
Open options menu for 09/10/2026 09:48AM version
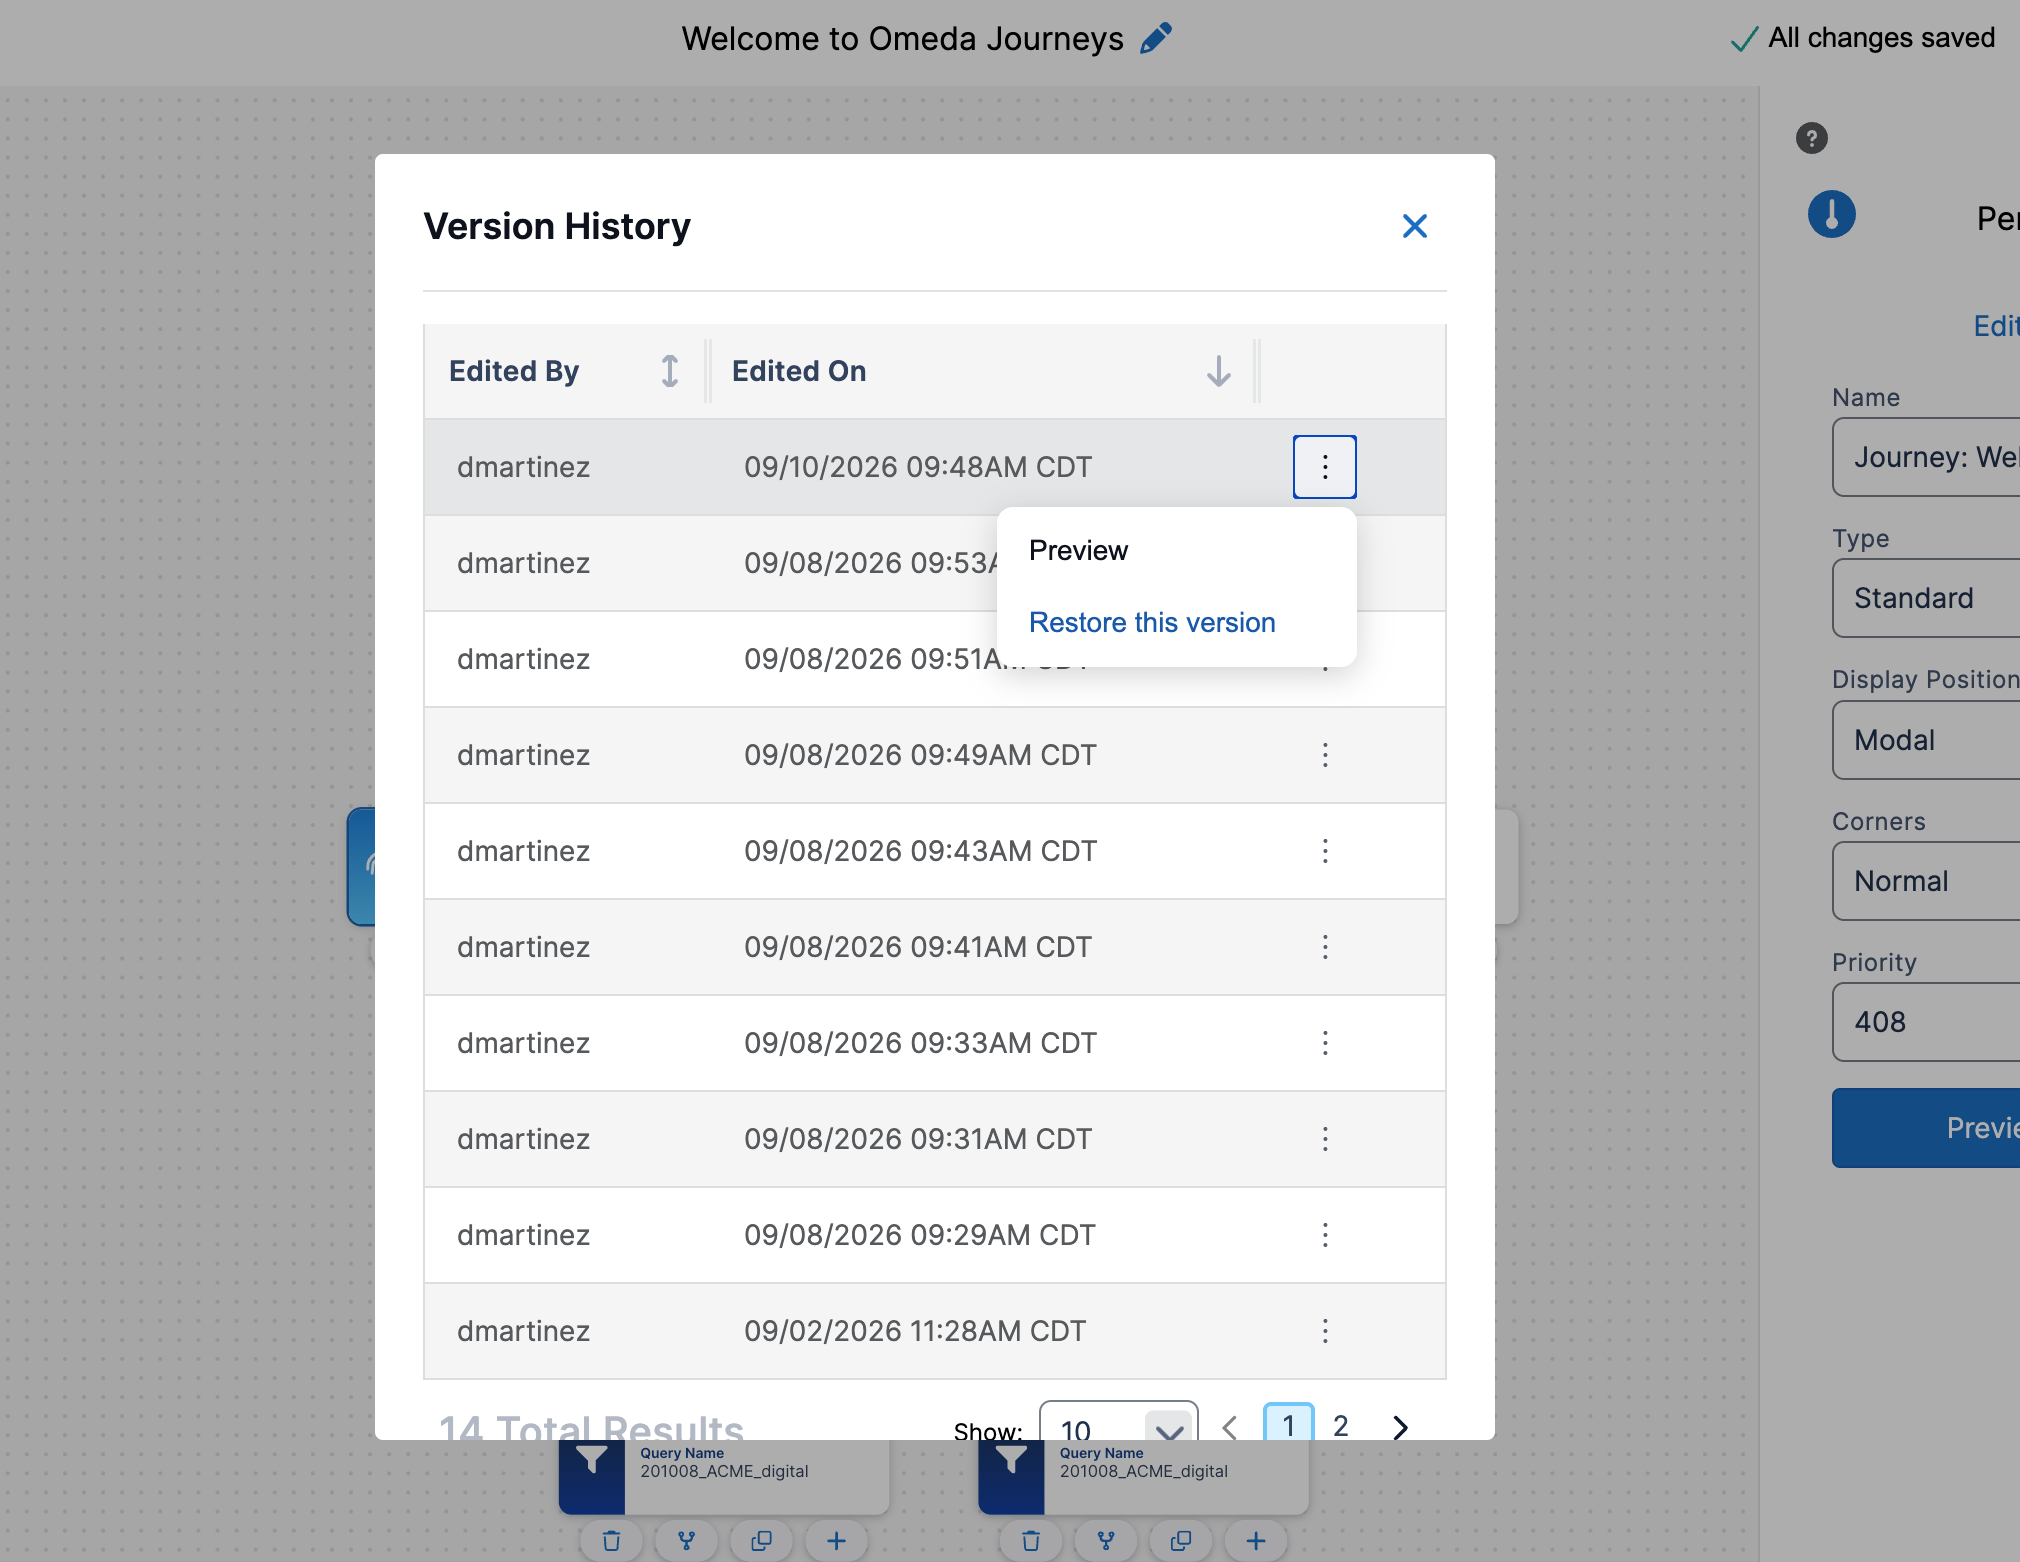coord(1325,467)
